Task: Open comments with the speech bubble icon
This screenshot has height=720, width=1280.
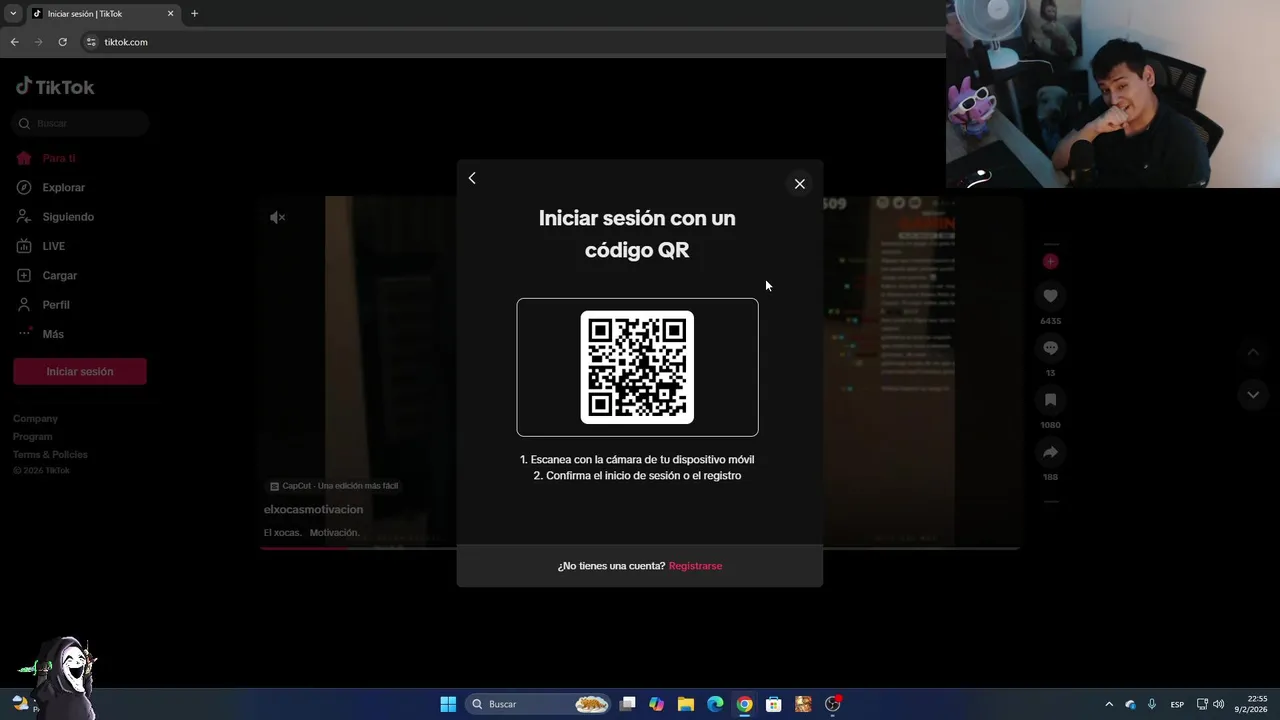Action: [x=1050, y=348]
